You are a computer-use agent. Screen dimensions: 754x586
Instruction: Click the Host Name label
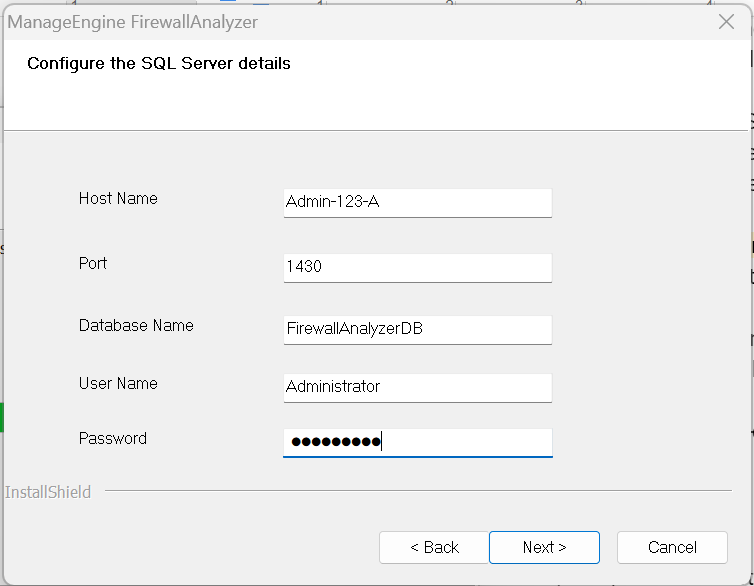pos(118,199)
